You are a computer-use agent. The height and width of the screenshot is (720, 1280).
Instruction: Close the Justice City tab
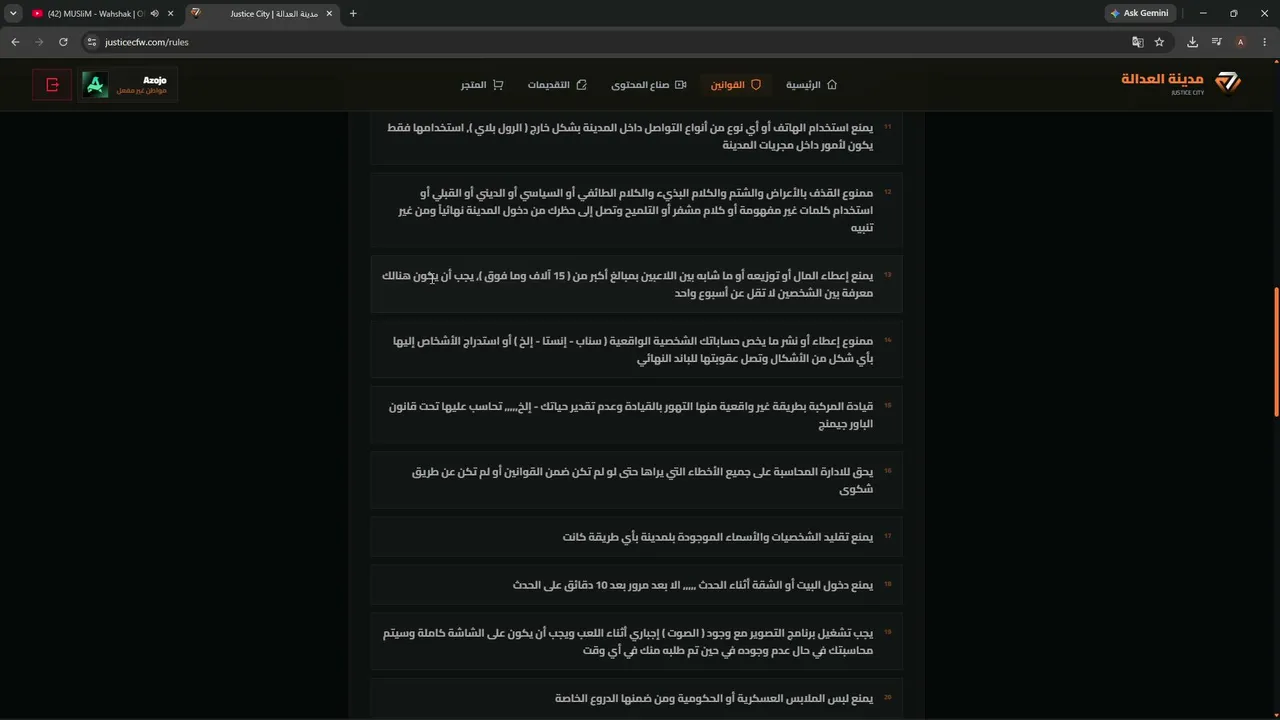pyautogui.click(x=329, y=13)
